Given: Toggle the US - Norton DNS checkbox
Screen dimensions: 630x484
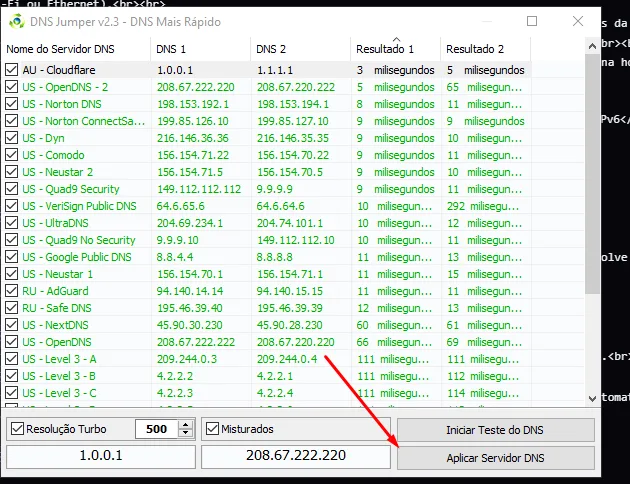Looking at the screenshot, I should tap(11, 104).
